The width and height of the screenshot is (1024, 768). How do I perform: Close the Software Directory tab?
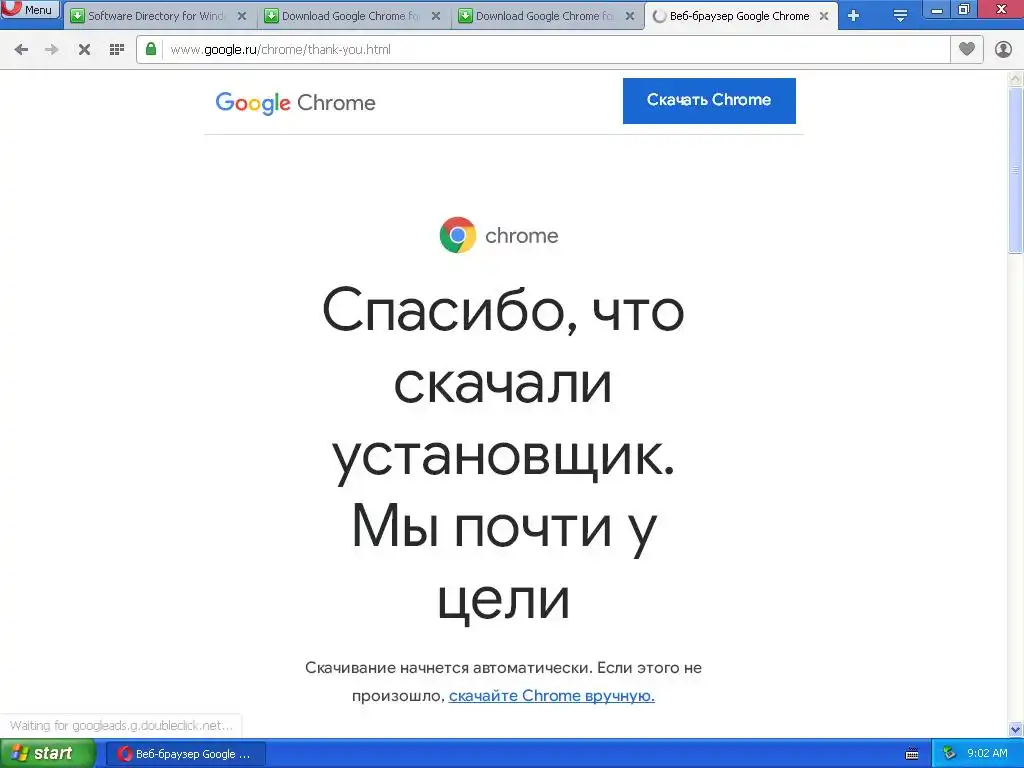tap(242, 16)
